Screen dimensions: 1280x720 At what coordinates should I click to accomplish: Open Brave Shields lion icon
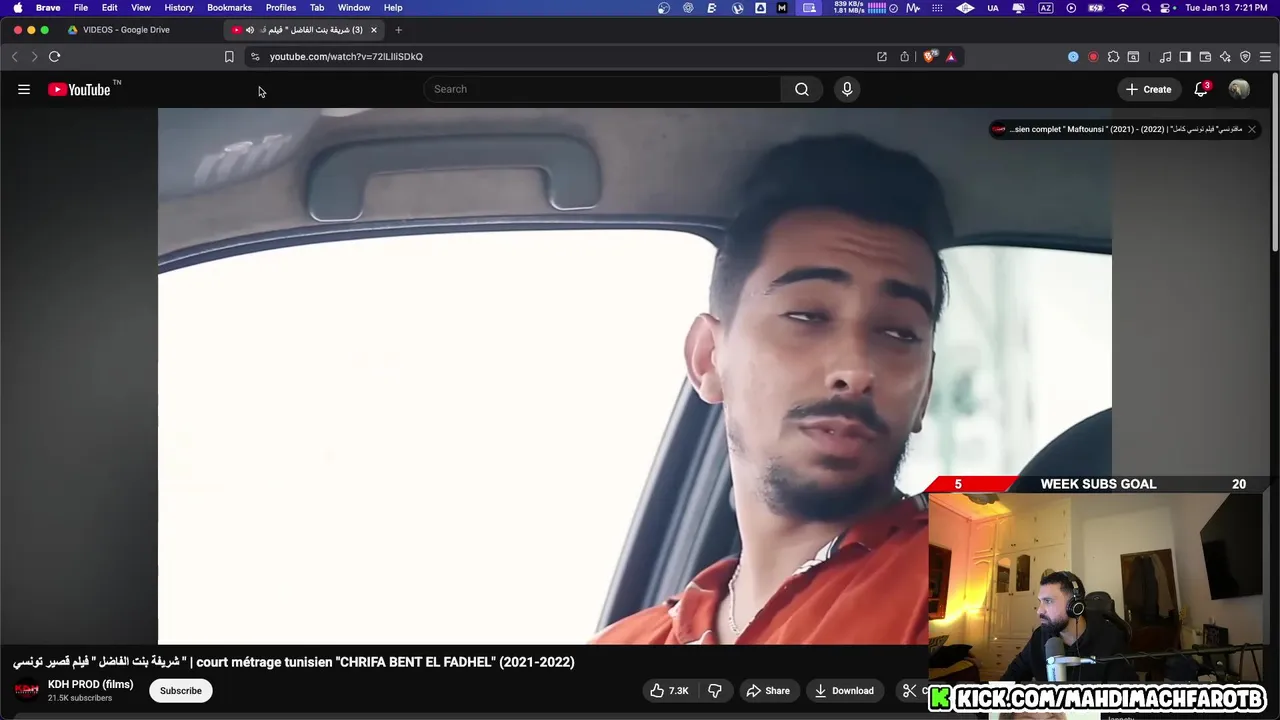tap(929, 57)
